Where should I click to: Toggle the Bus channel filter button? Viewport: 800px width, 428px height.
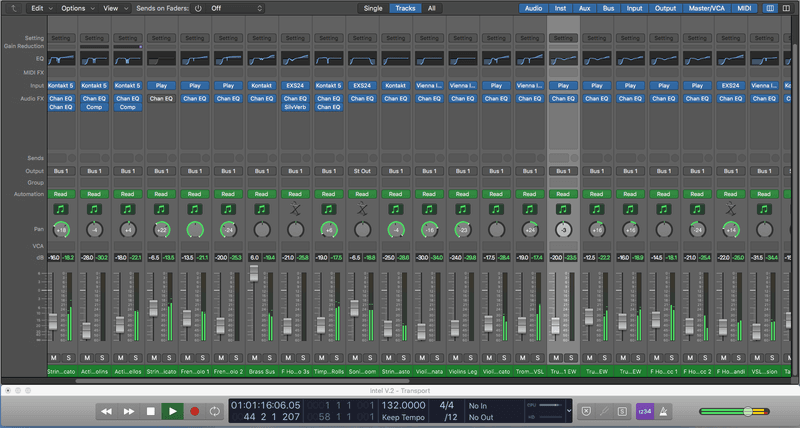tap(608, 8)
